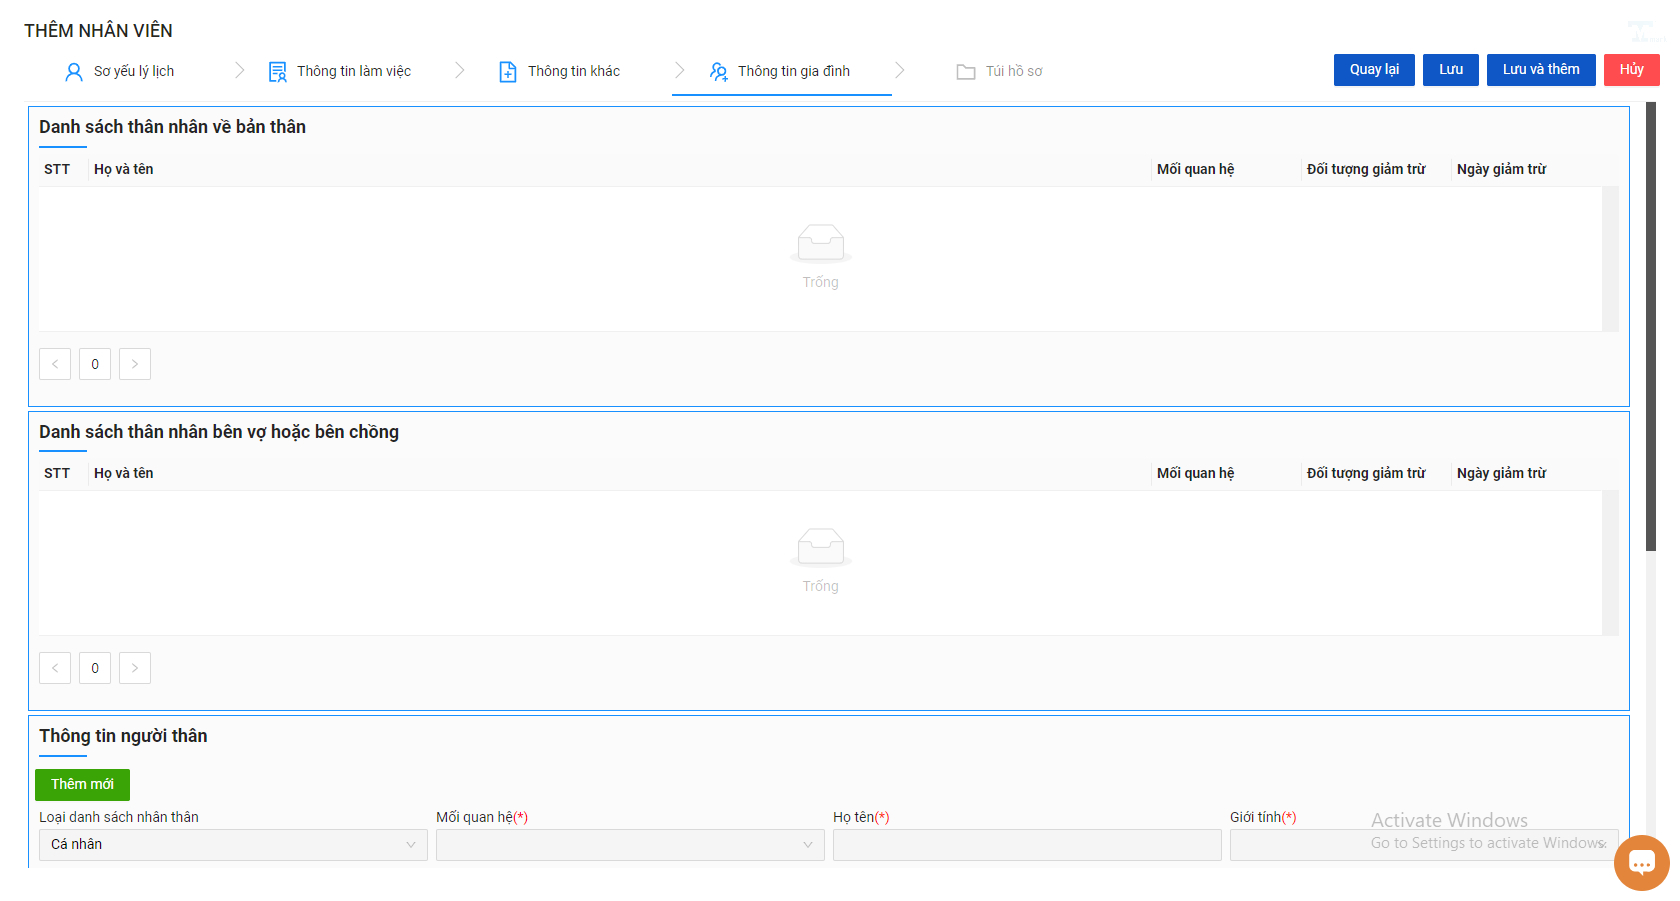This screenshot has height=901, width=1680.
Task: Open the orange chat support bubble
Action: click(x=1642, y=862)
